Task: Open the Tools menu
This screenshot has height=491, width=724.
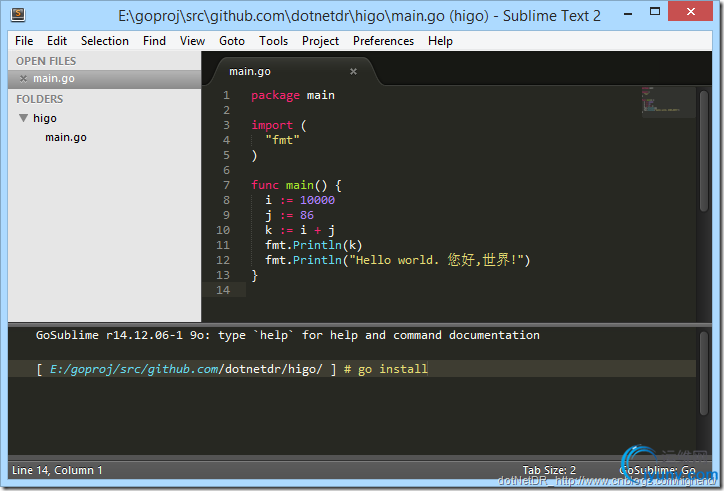Action: point(273,41)
